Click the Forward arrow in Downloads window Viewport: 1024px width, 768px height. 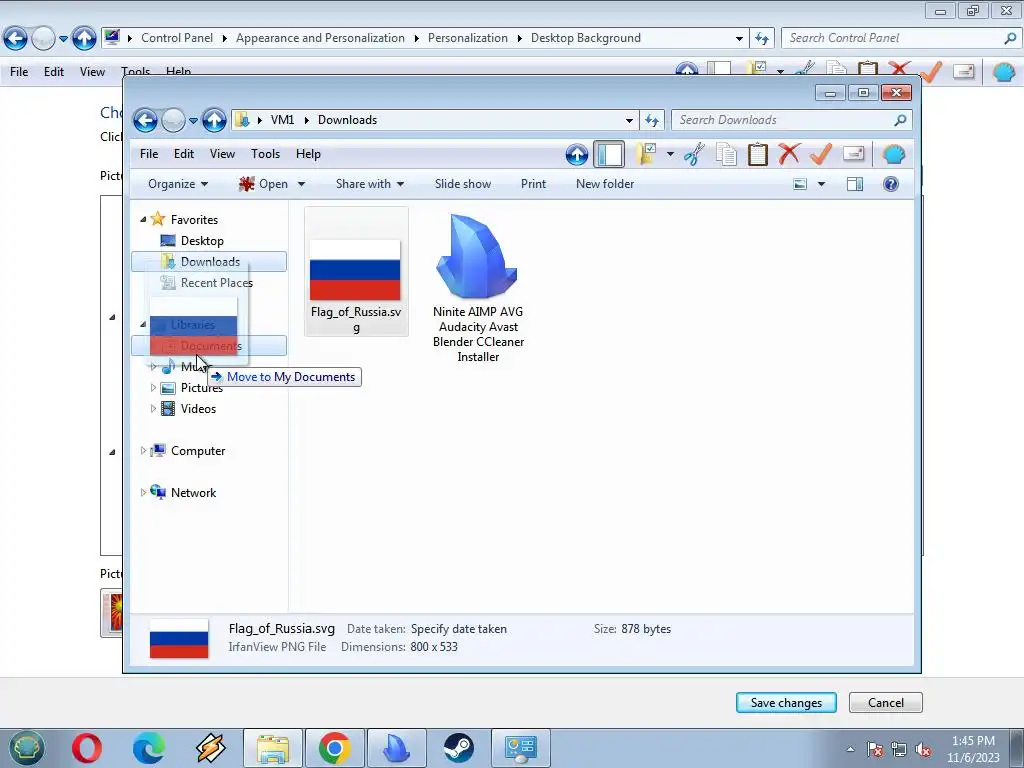173,120
